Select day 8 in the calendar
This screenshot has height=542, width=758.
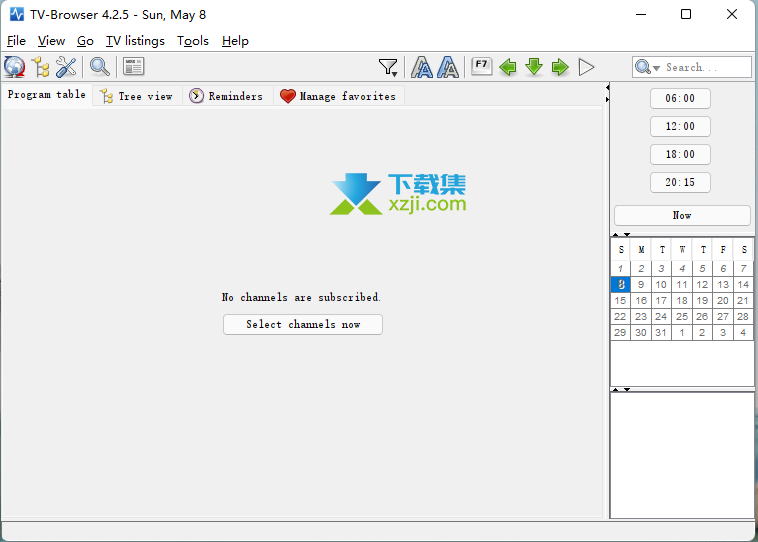point(621,284)
